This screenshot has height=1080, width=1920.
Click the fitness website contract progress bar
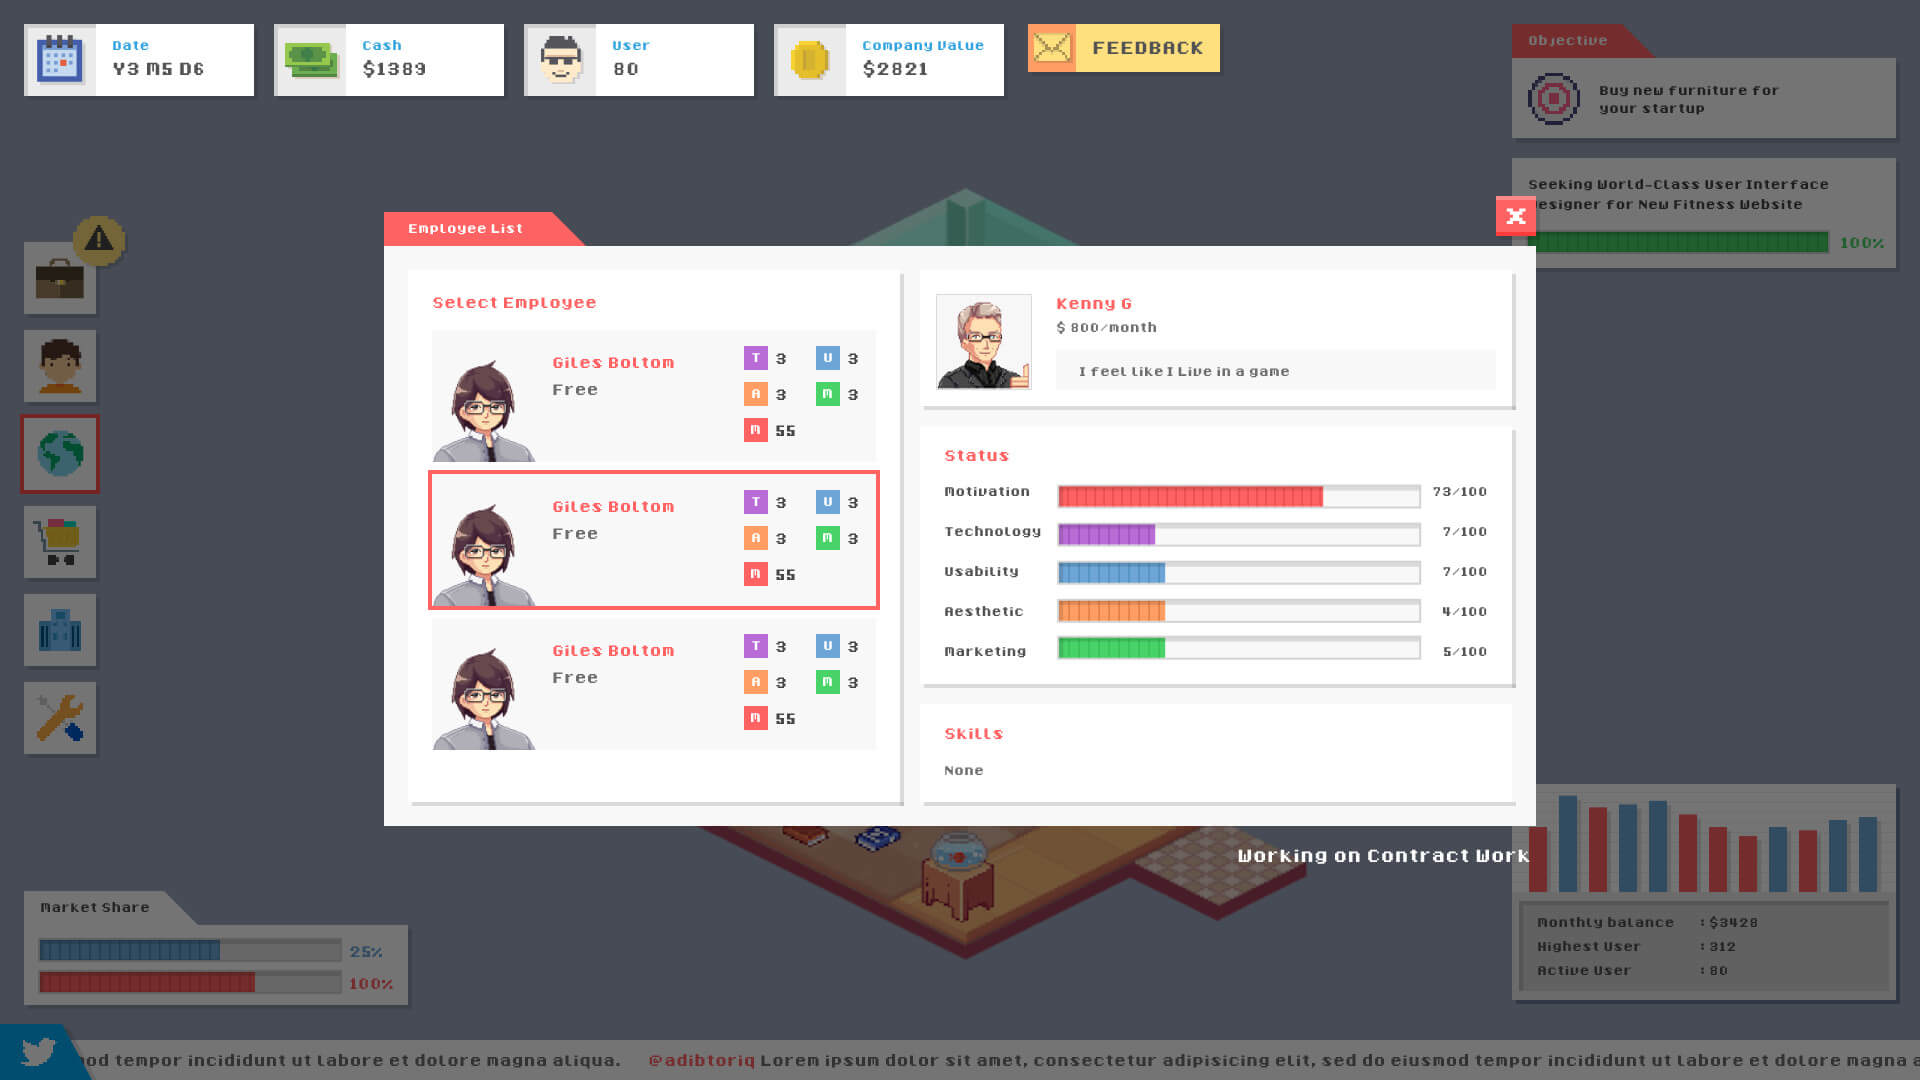[1678, 242]
